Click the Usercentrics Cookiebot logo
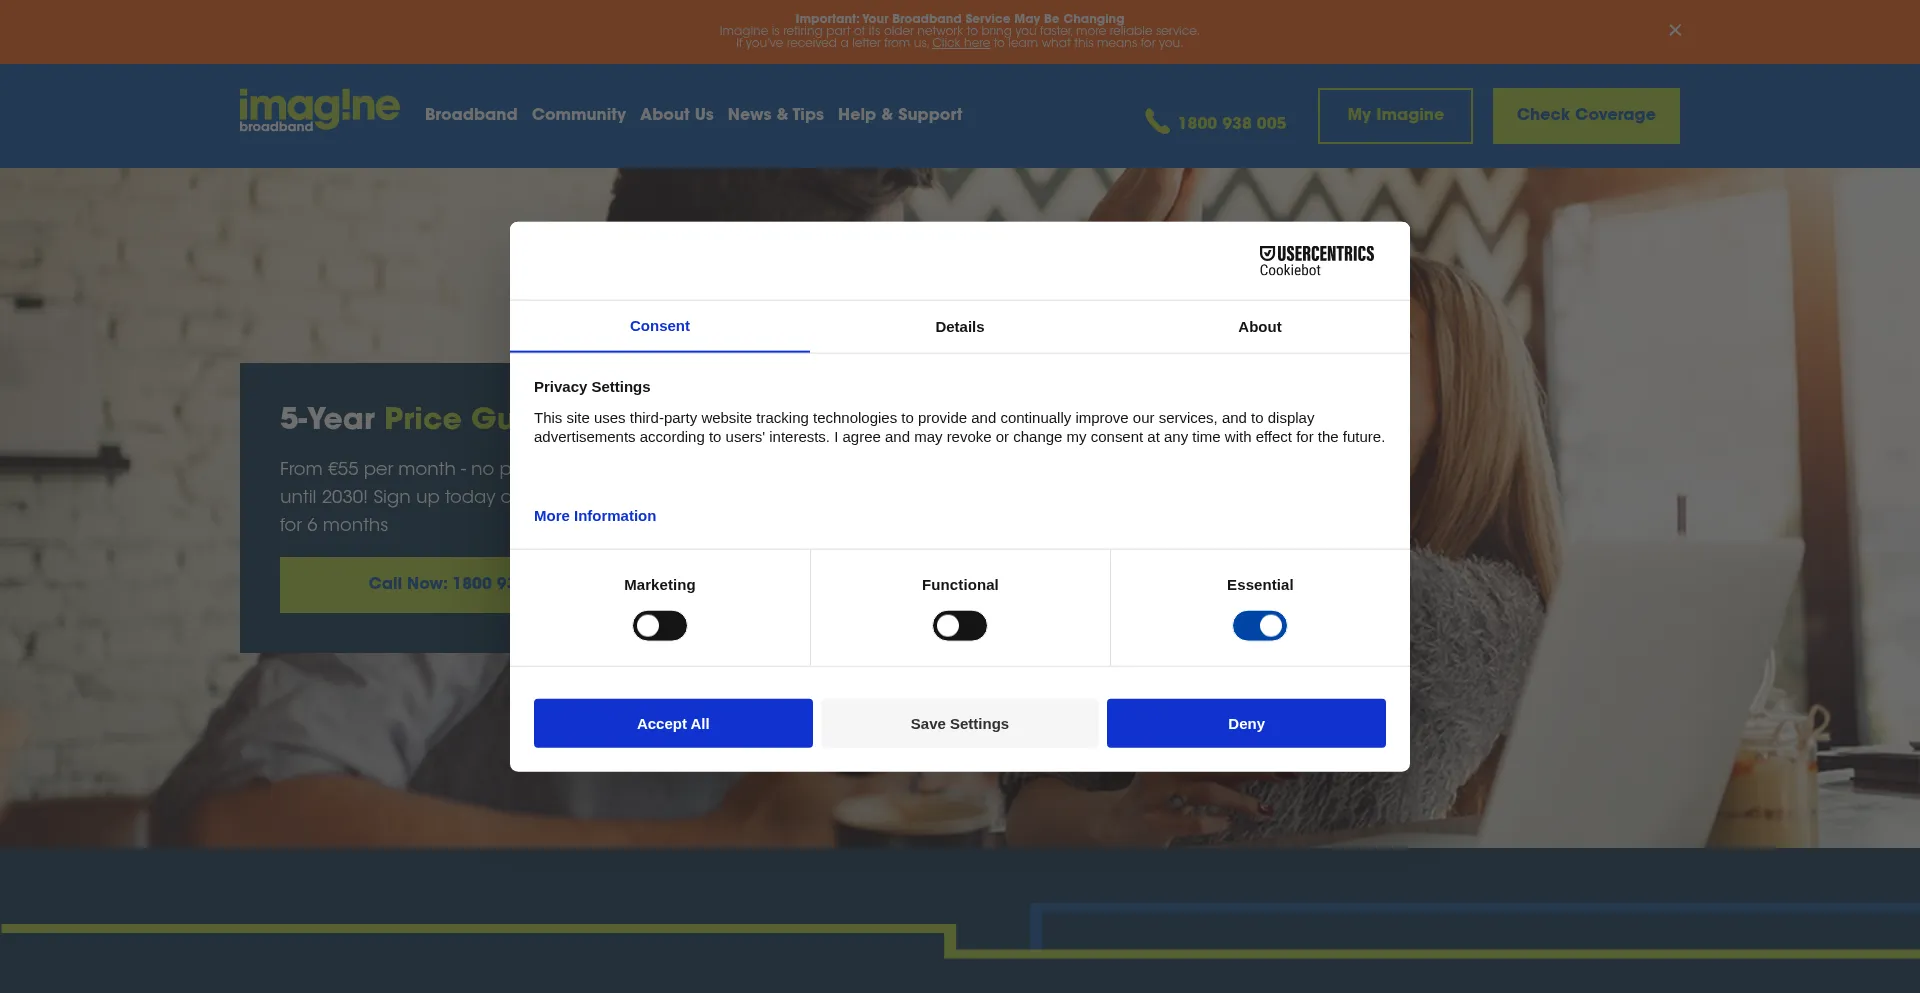 [1316, 260]
